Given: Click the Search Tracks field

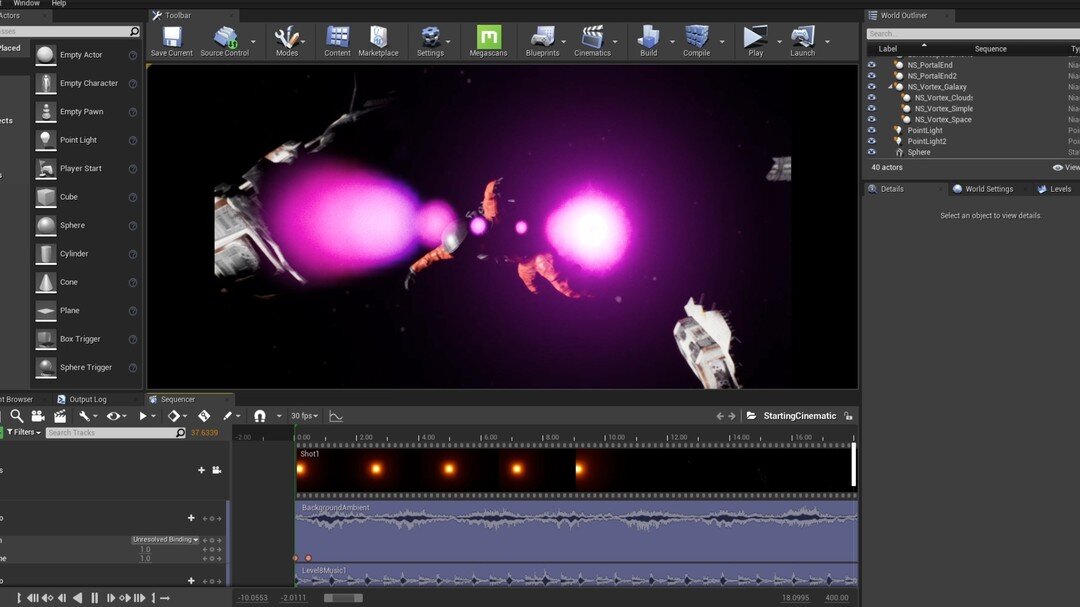Looking at the screenshot, I should pos(116,433).
